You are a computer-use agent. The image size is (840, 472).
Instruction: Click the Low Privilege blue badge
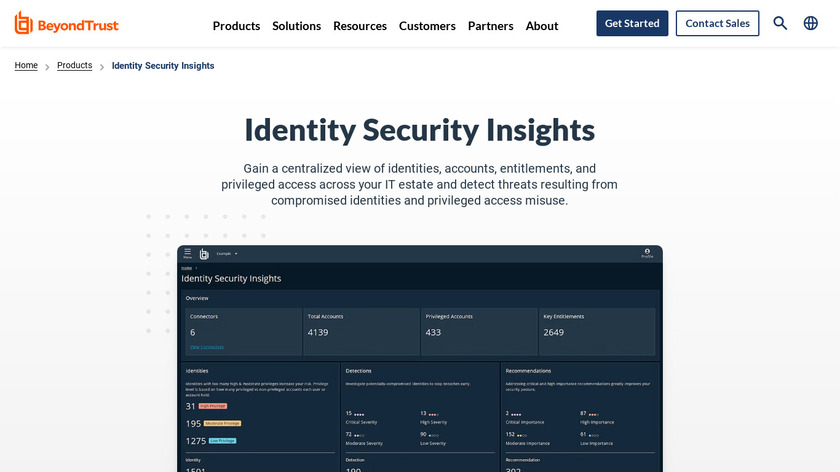tap(222, 440)
